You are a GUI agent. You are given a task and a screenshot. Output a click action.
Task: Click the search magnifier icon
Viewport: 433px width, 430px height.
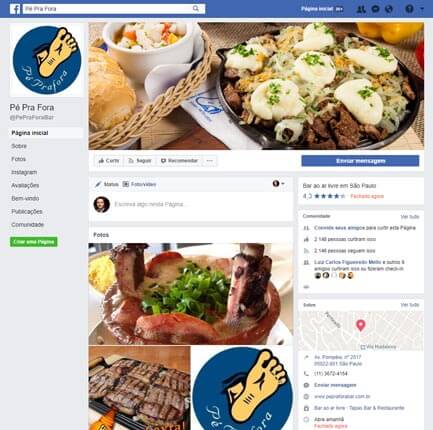pyautogui.click(x=196, y=9)
